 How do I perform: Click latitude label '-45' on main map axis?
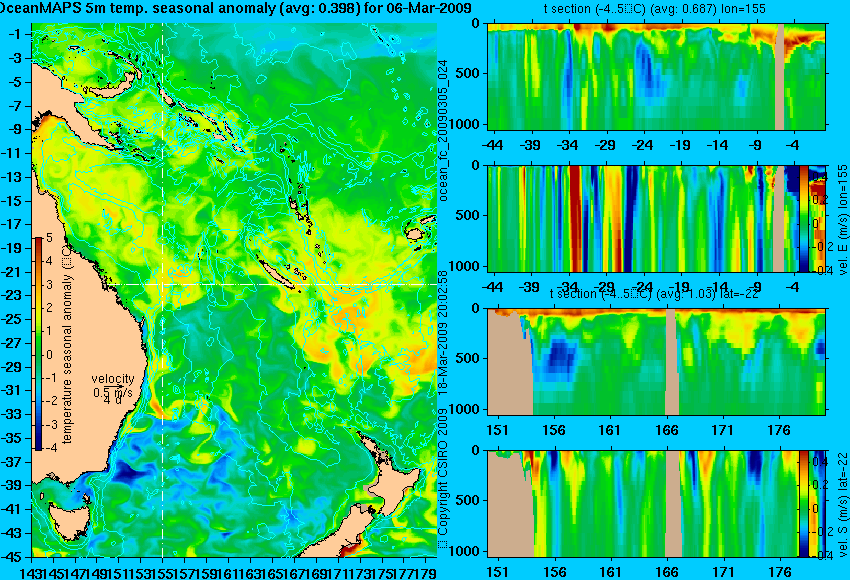click(x=12, y=557)
